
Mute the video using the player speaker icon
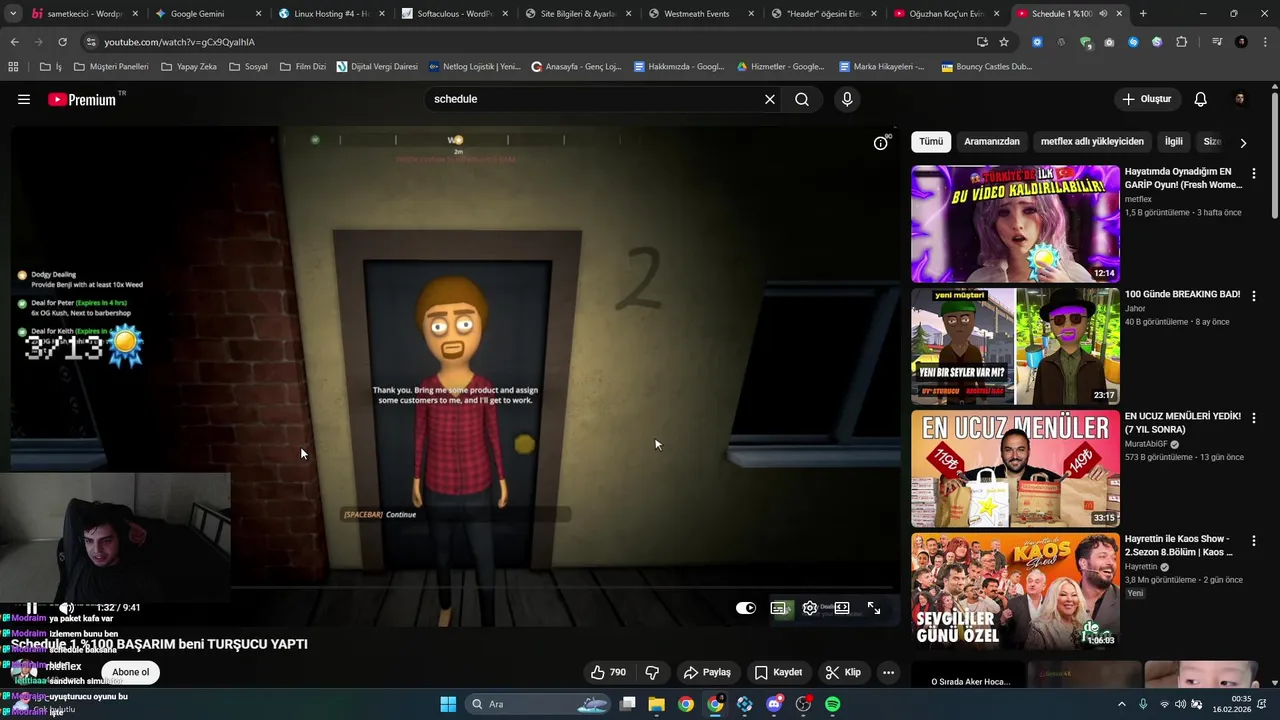(x=66, y=608)
